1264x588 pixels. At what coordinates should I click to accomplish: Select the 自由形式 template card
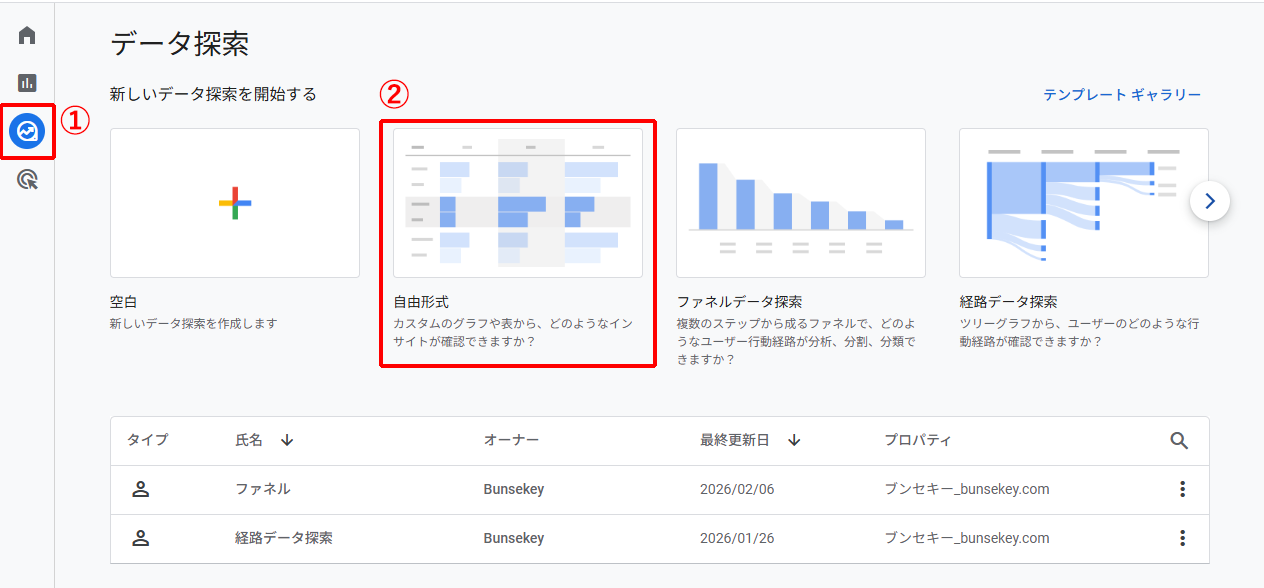tap(517, 202)
